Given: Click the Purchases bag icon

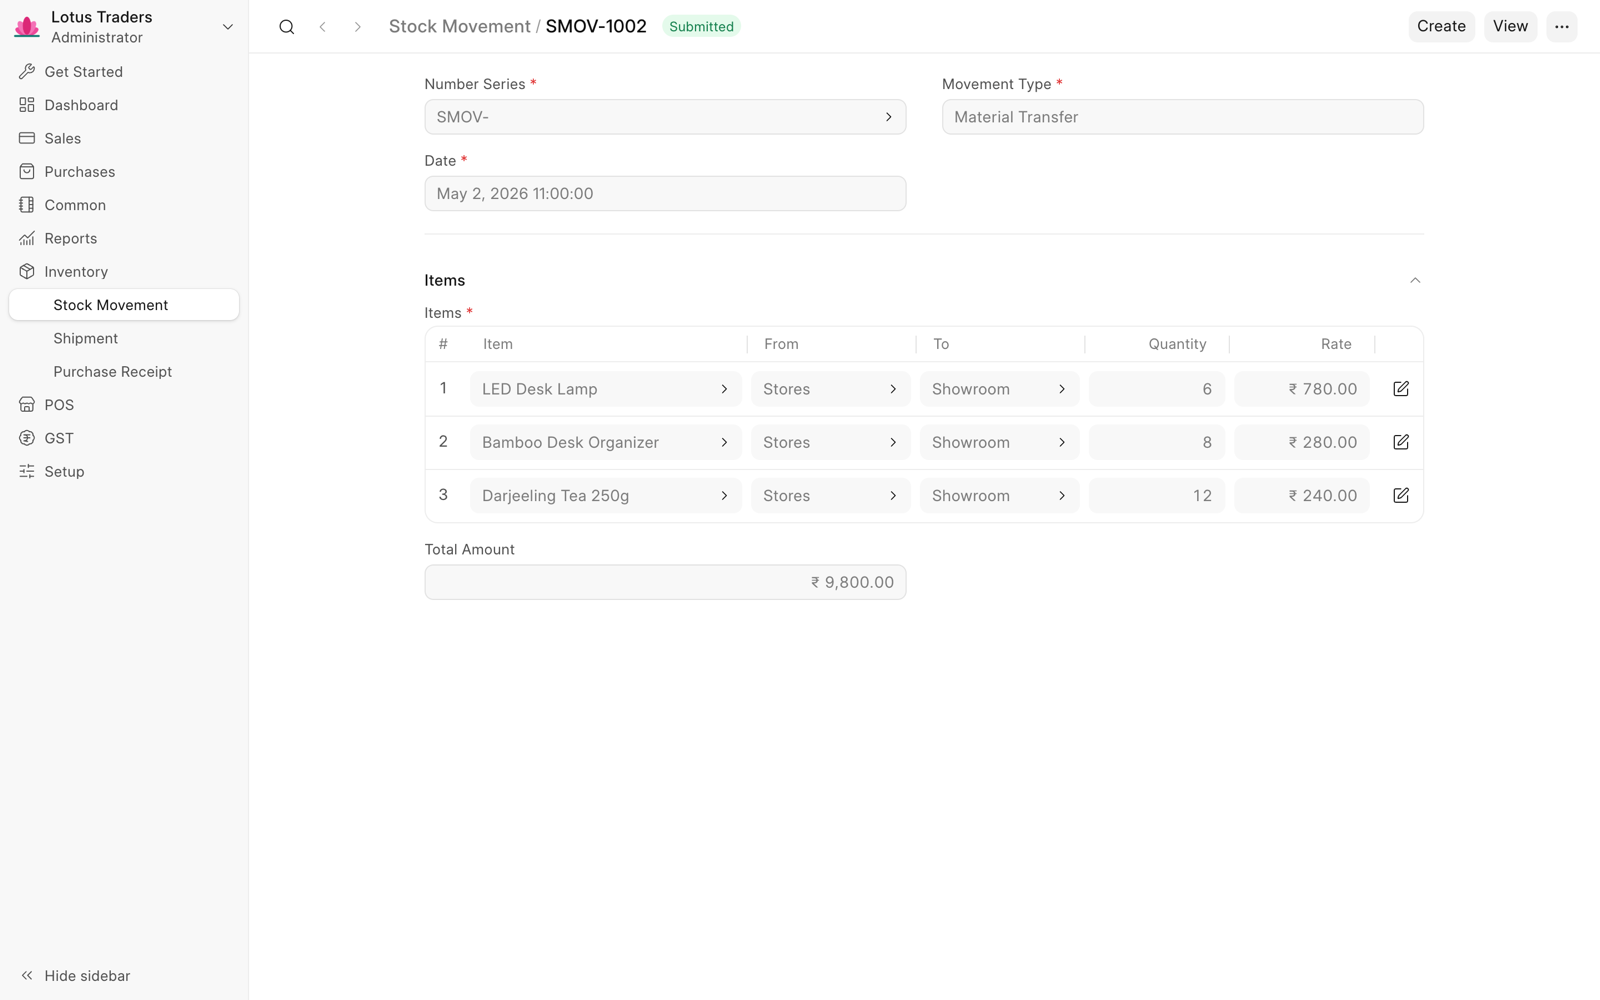Looking at the screenshot, I should pos(27,172).
